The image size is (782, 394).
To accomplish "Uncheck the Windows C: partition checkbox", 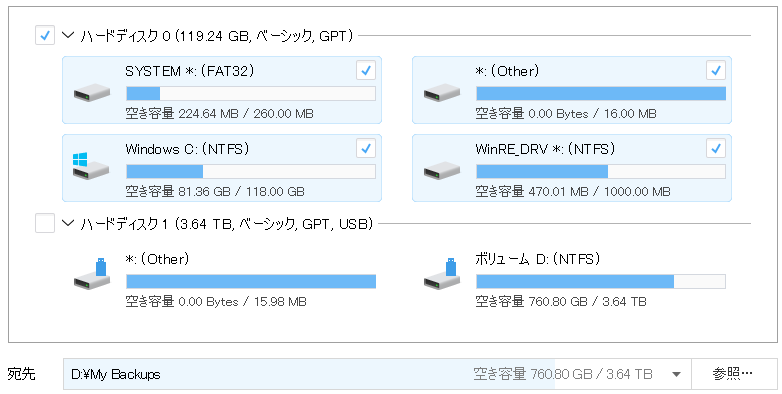I will (x=366, y=148).
